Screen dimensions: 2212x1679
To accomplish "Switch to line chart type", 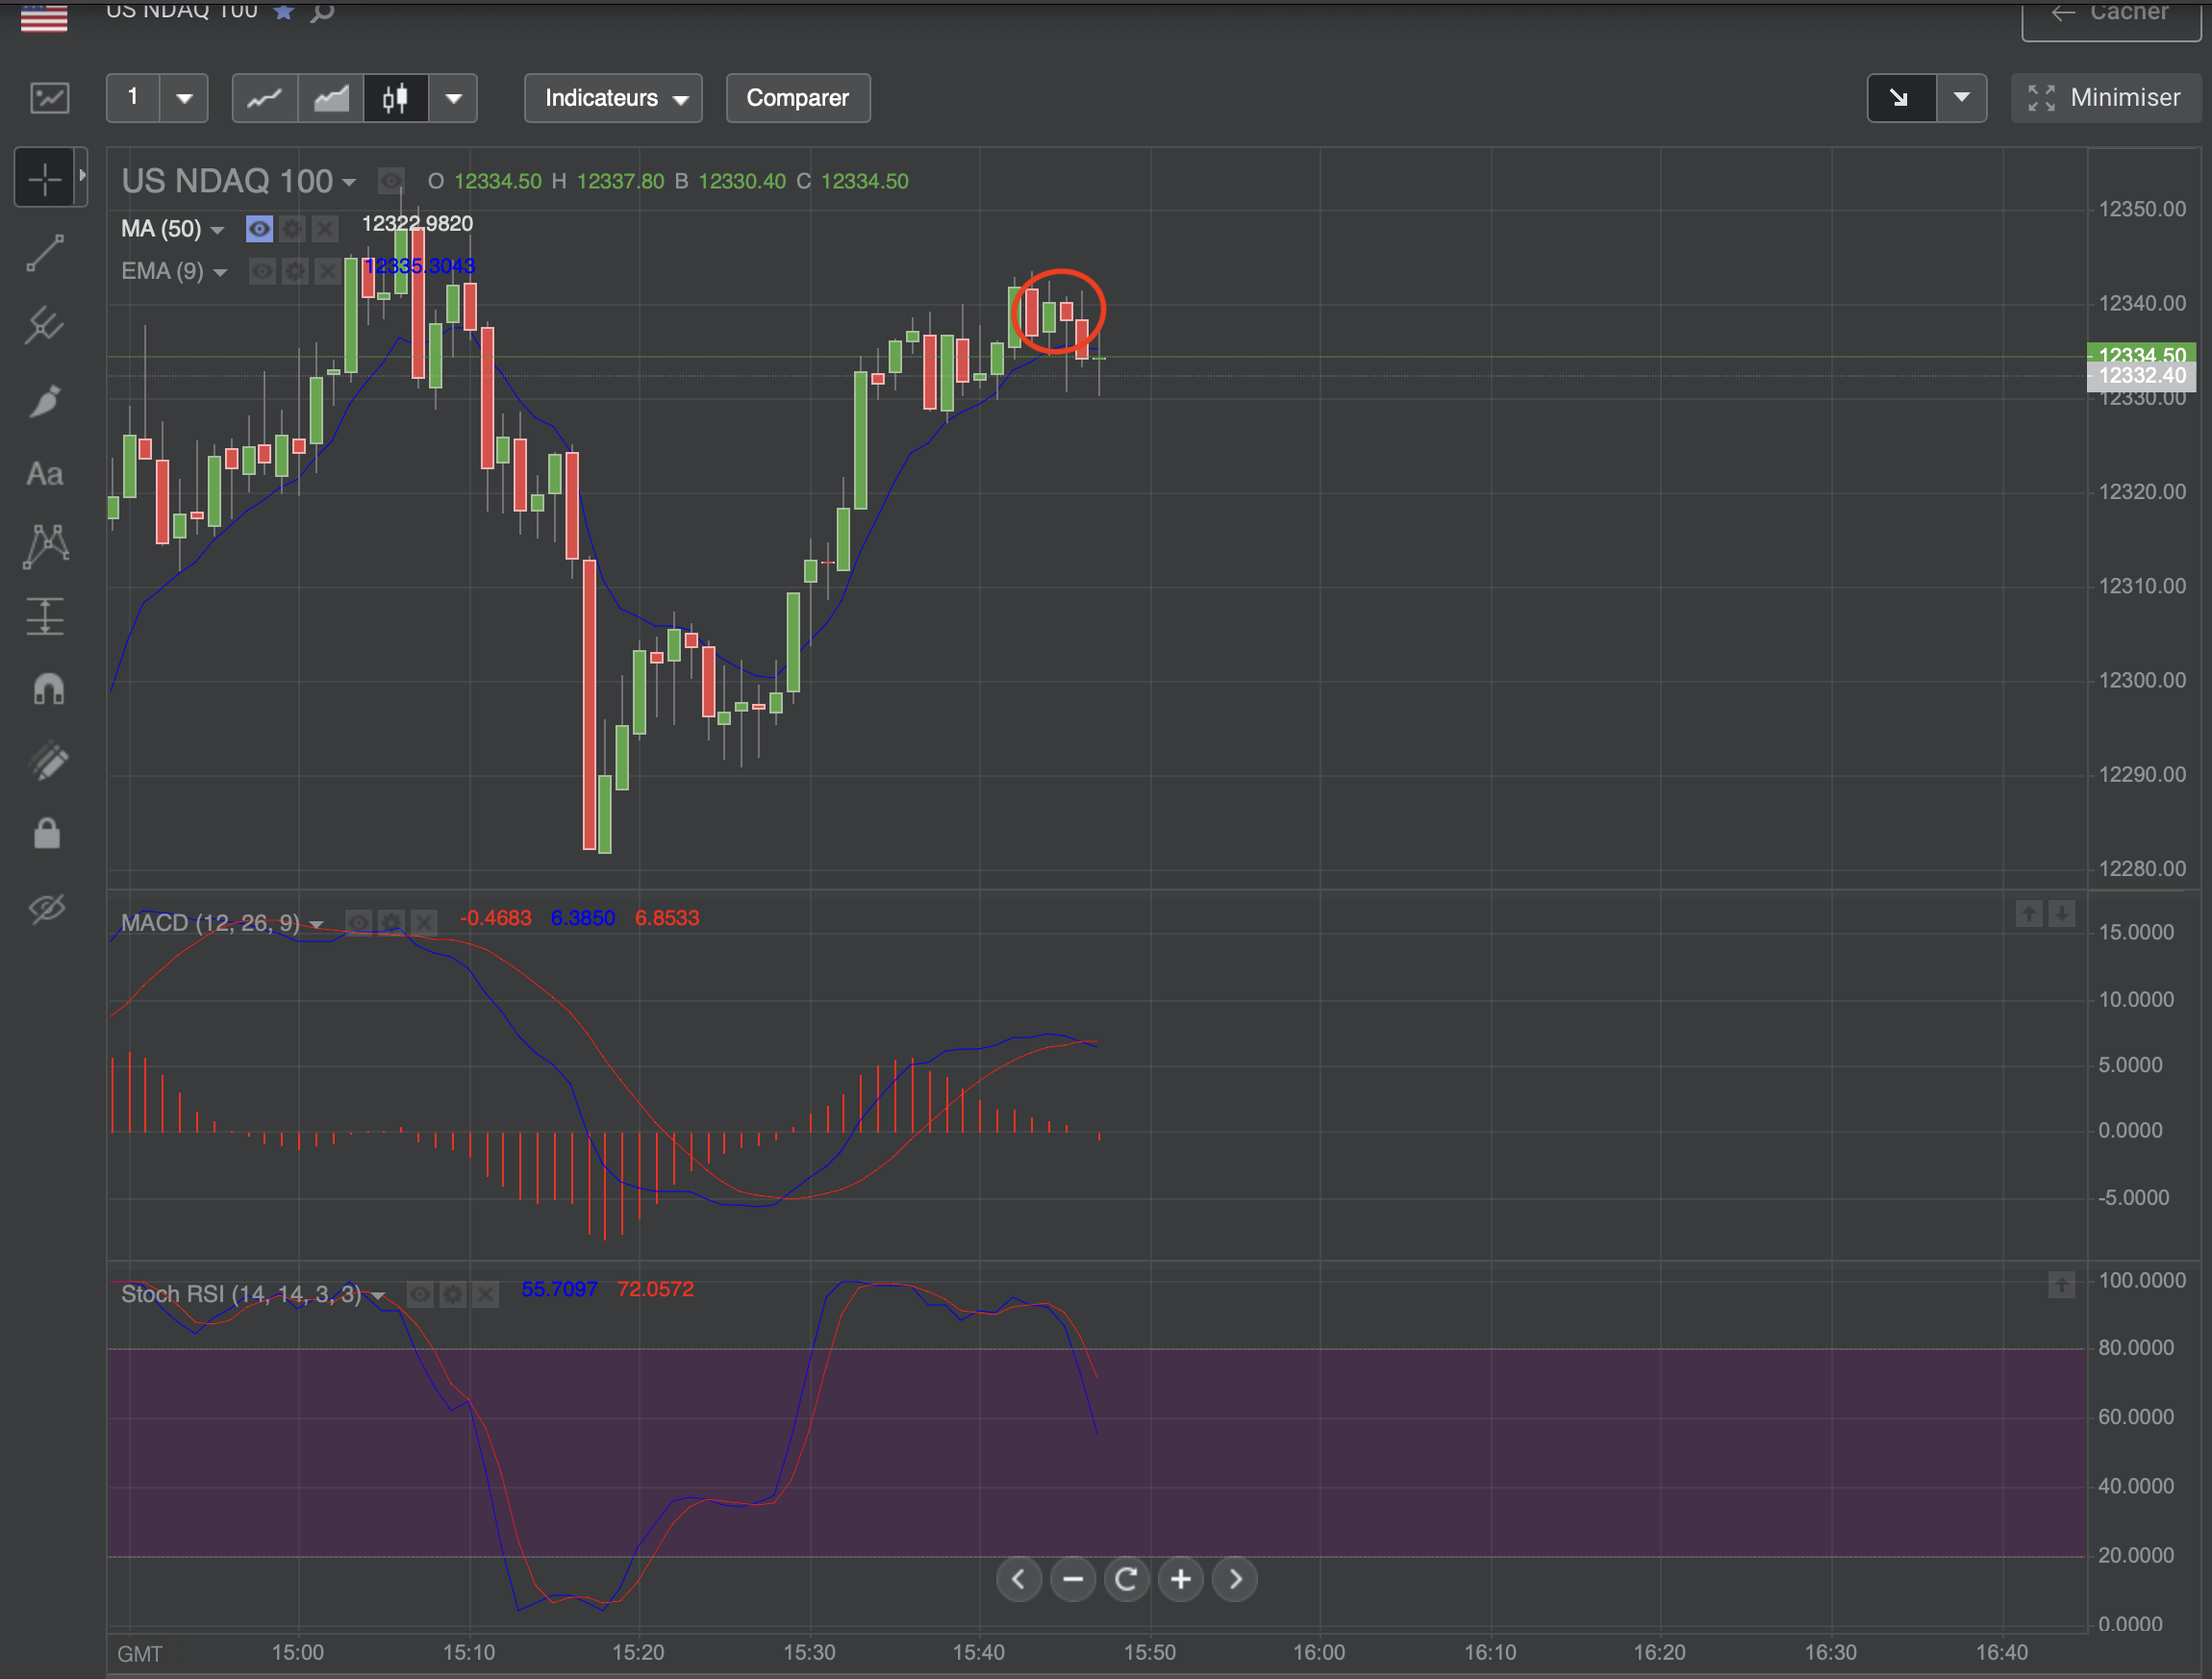I will tap(264, 98).
